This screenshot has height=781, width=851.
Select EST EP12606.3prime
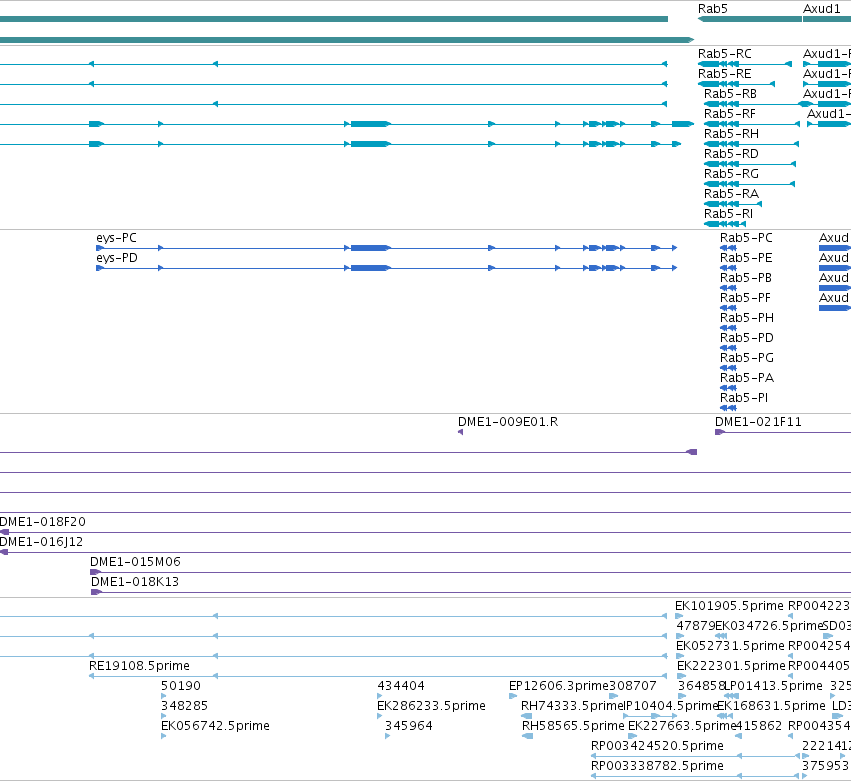pos(558,687)
